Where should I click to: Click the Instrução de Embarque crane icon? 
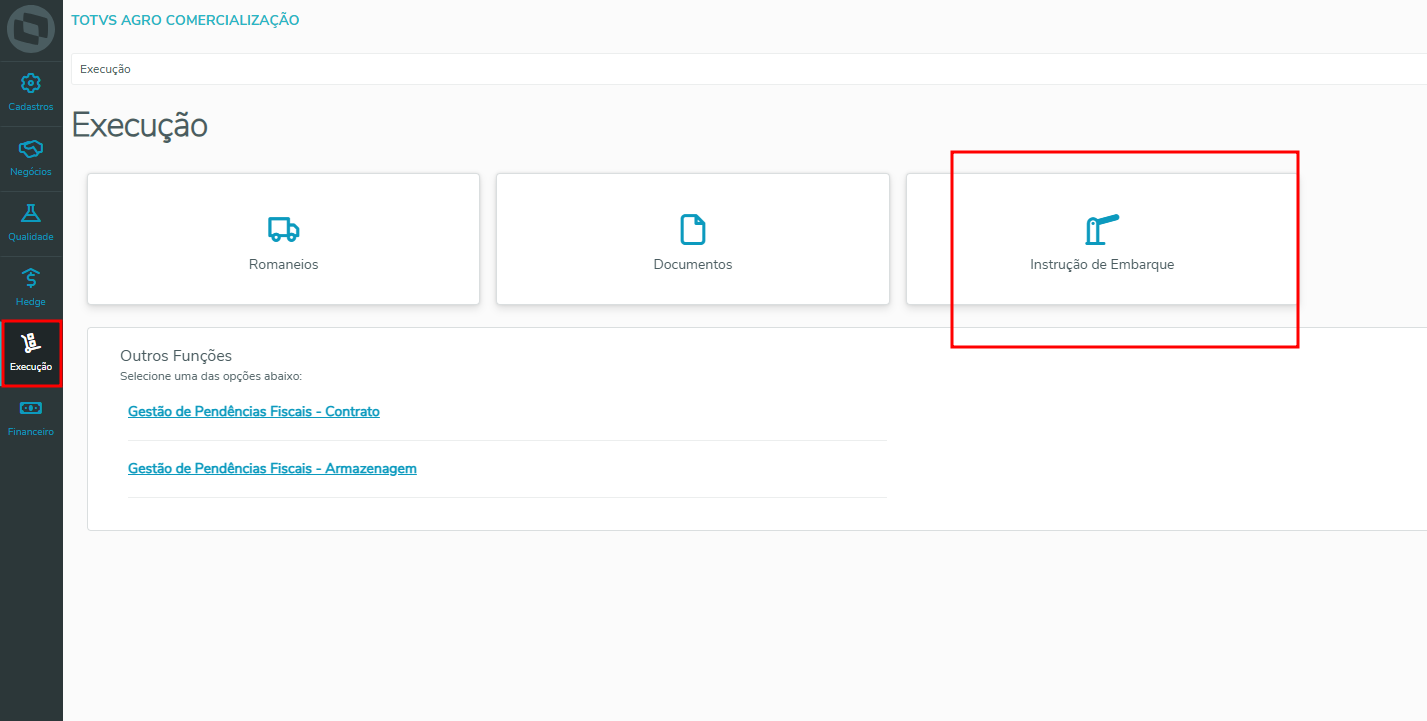(1102, 229)
